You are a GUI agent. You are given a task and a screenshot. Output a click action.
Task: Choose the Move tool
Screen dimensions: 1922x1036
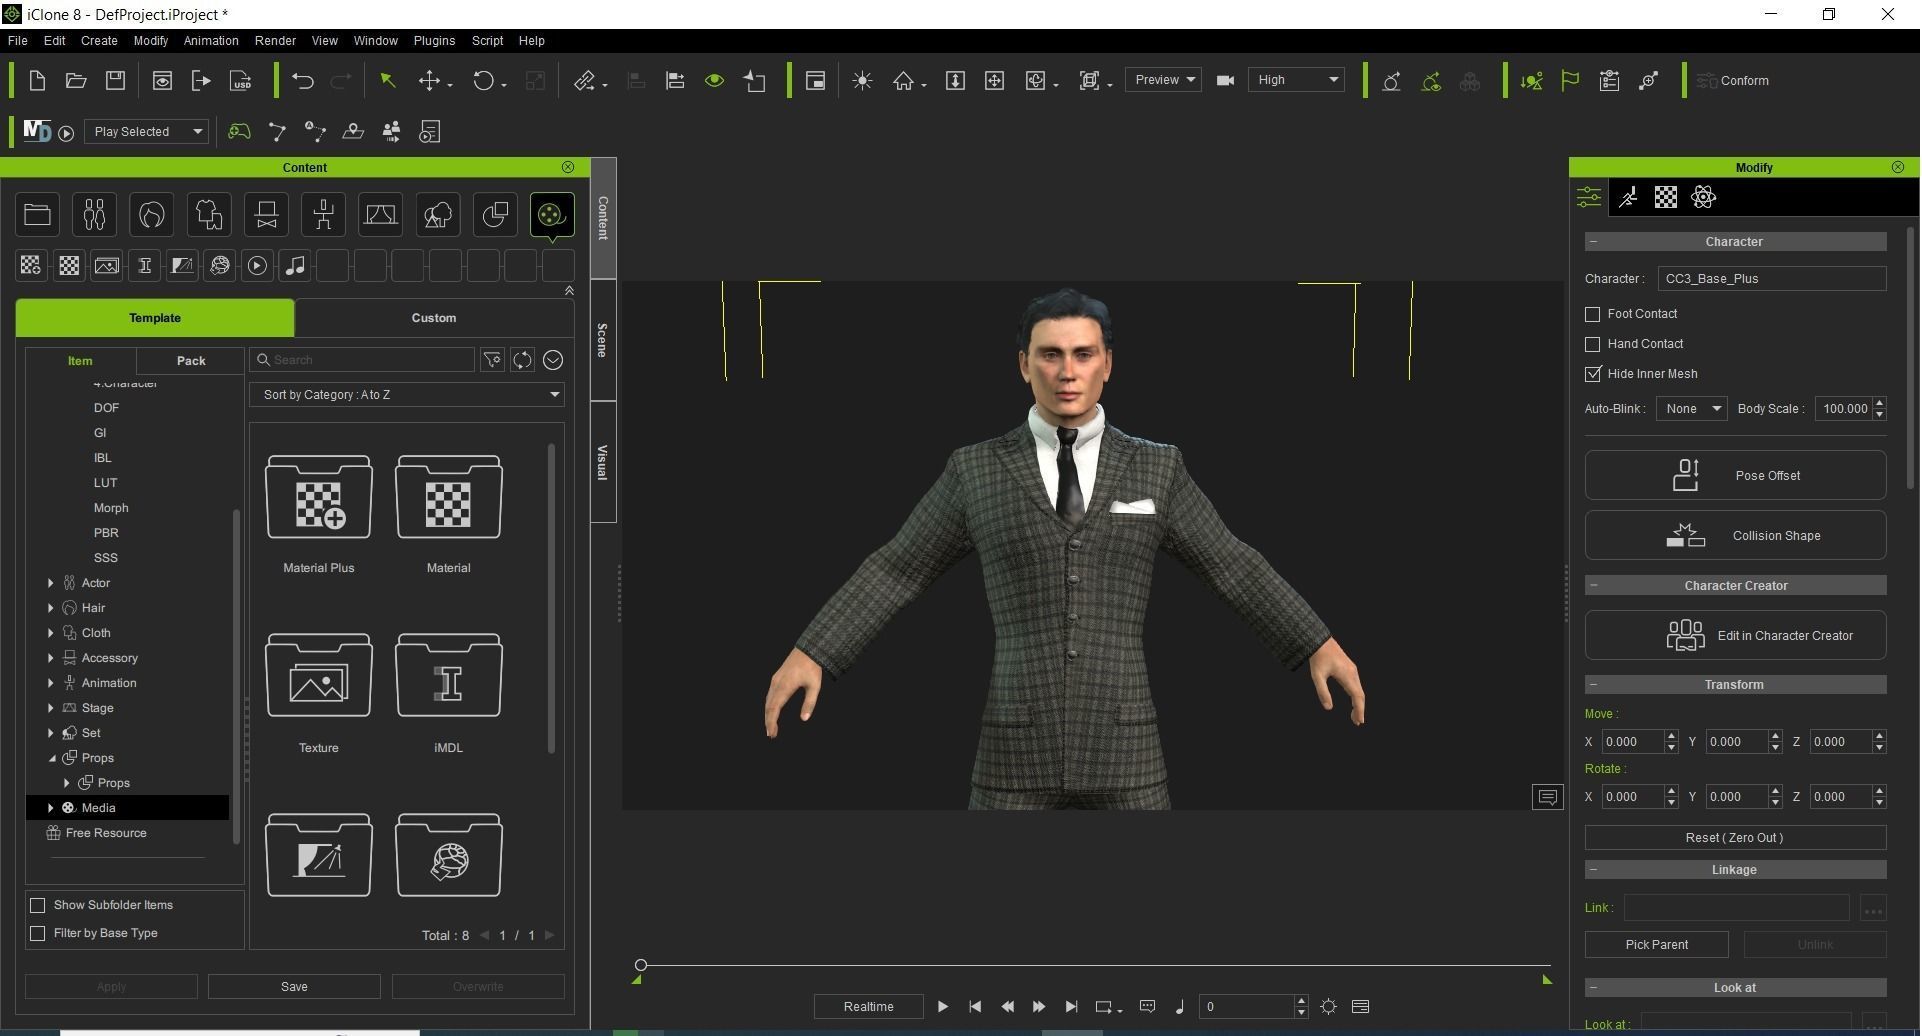click(430, 81)
